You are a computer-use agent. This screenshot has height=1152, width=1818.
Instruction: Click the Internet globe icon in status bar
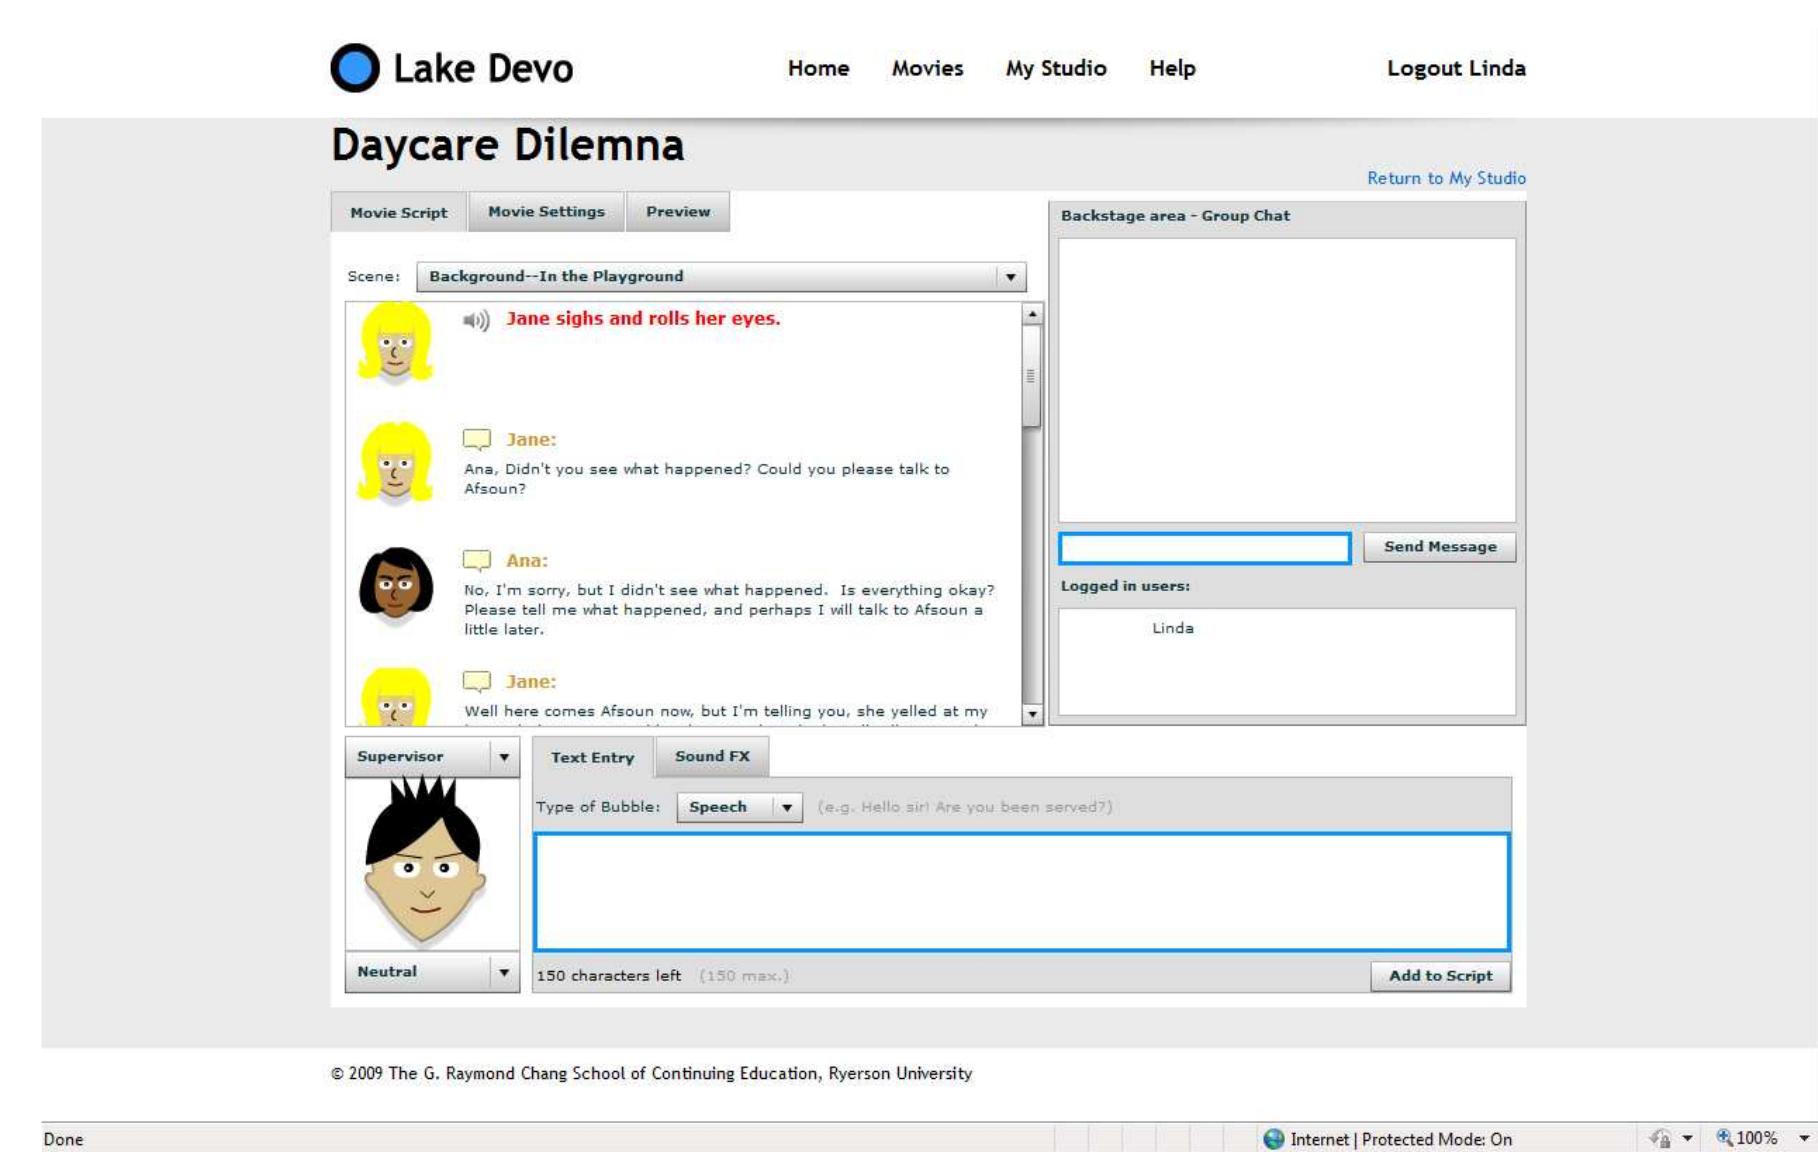[x=1273, y=1139]
